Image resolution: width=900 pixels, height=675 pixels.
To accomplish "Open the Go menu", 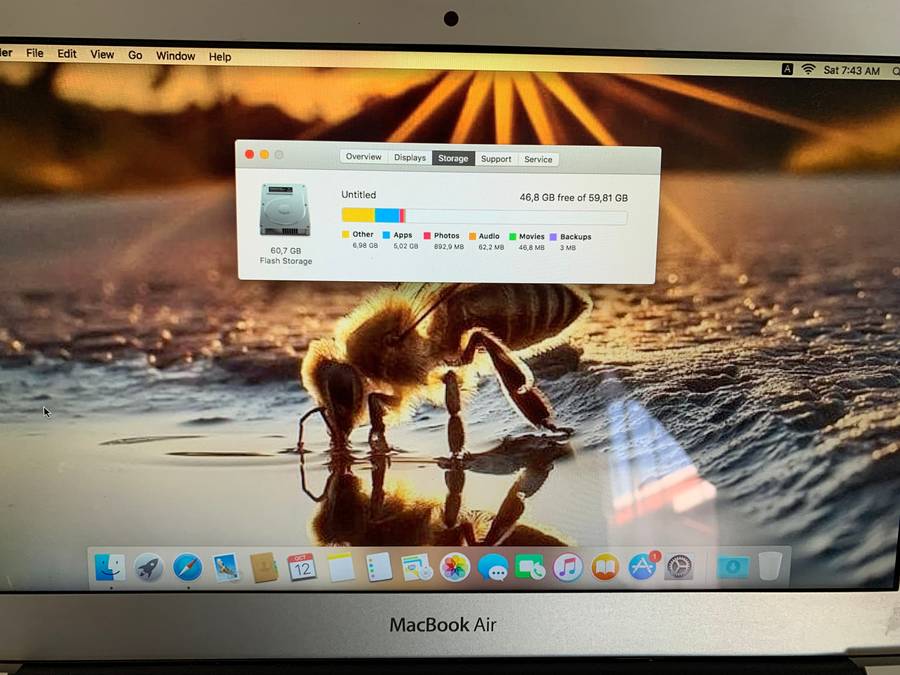I will tap(135, 55).
